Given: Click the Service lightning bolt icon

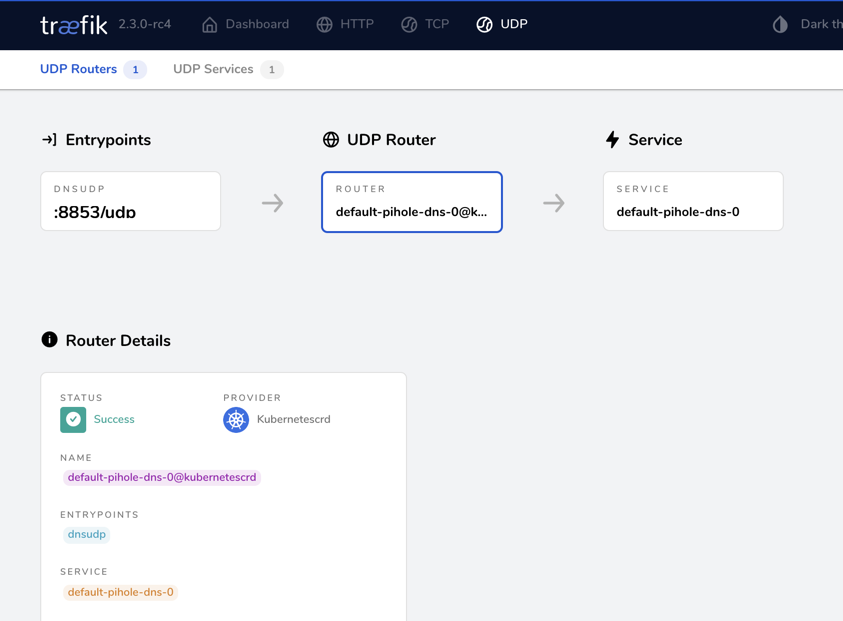Looking at the screenshot, I should (613, 140).
